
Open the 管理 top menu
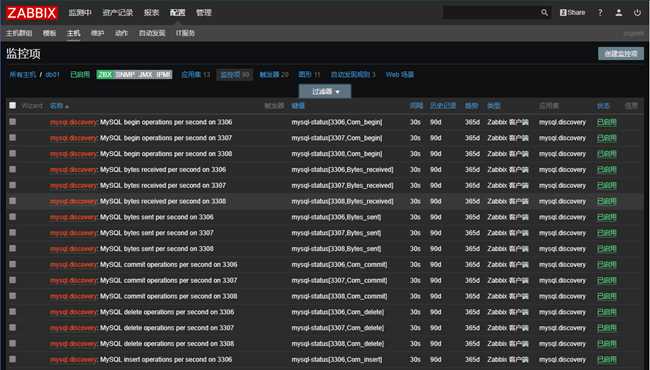click(204, 12)
